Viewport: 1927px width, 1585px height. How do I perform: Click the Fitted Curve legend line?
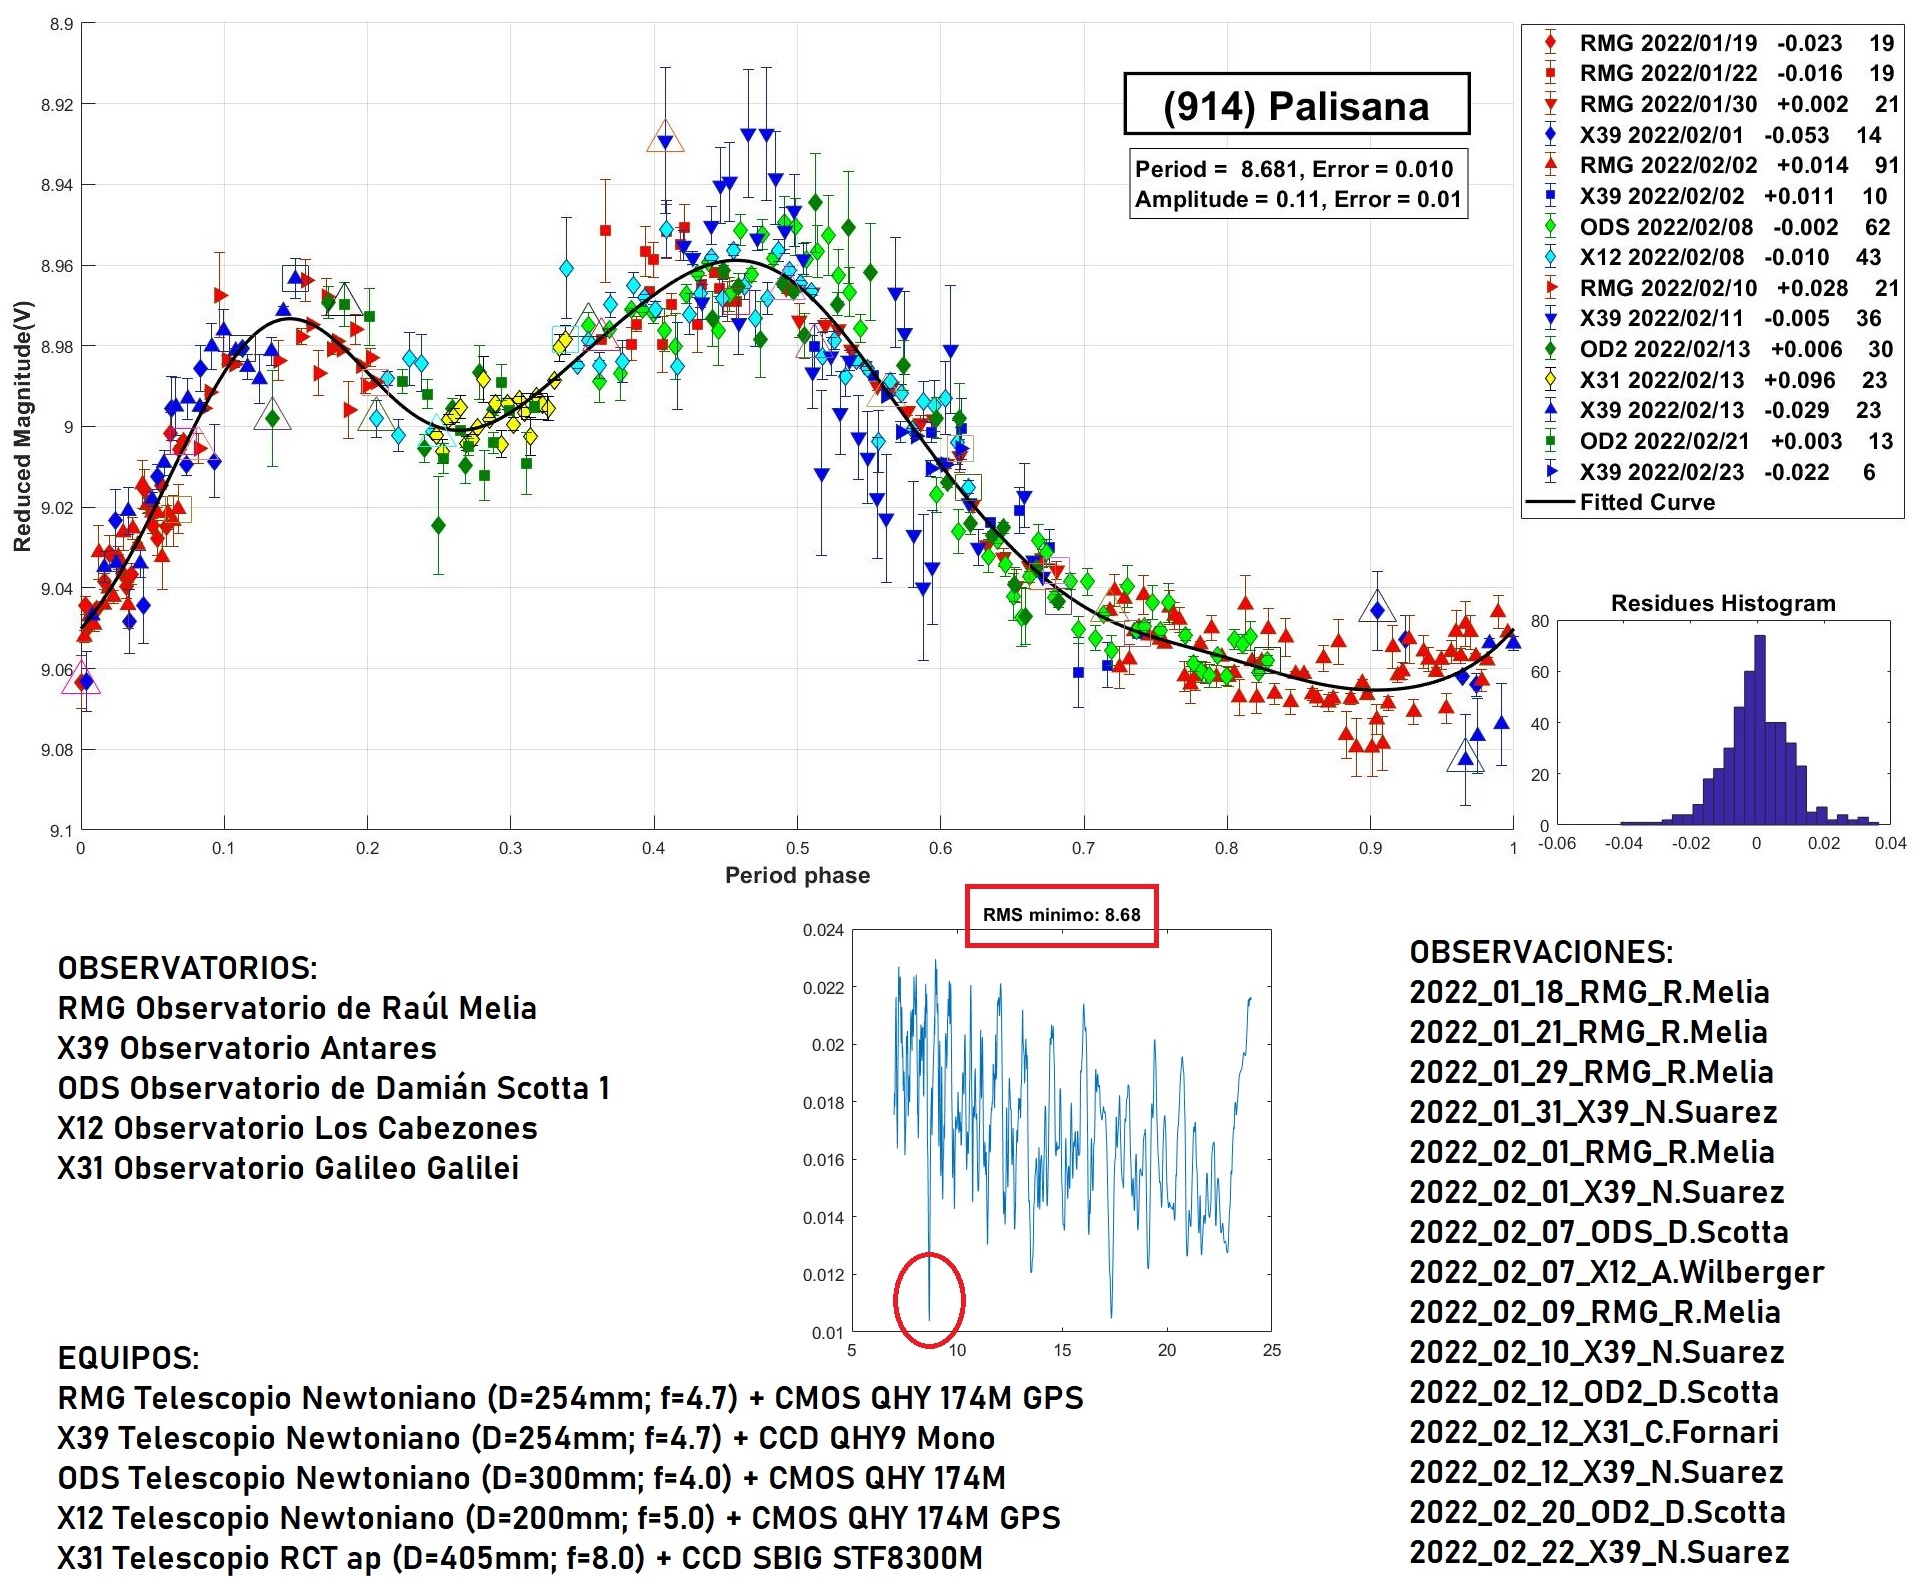(1550, 502)
